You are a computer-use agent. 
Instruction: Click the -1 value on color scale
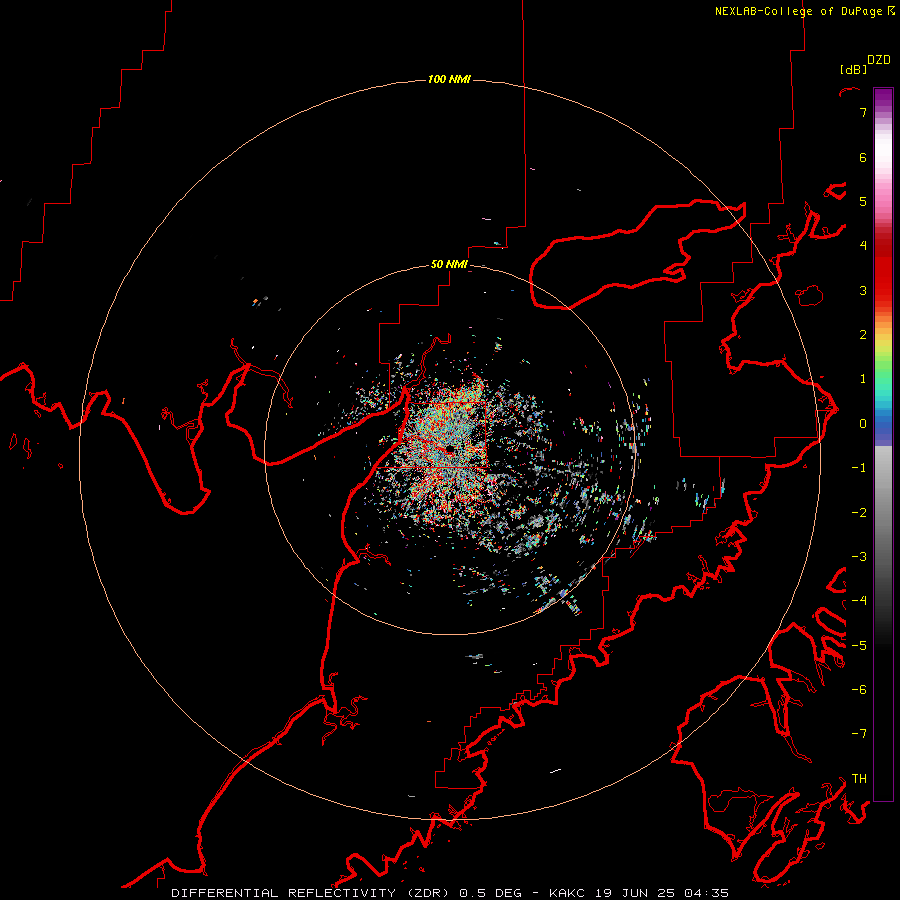coord(859,468)
